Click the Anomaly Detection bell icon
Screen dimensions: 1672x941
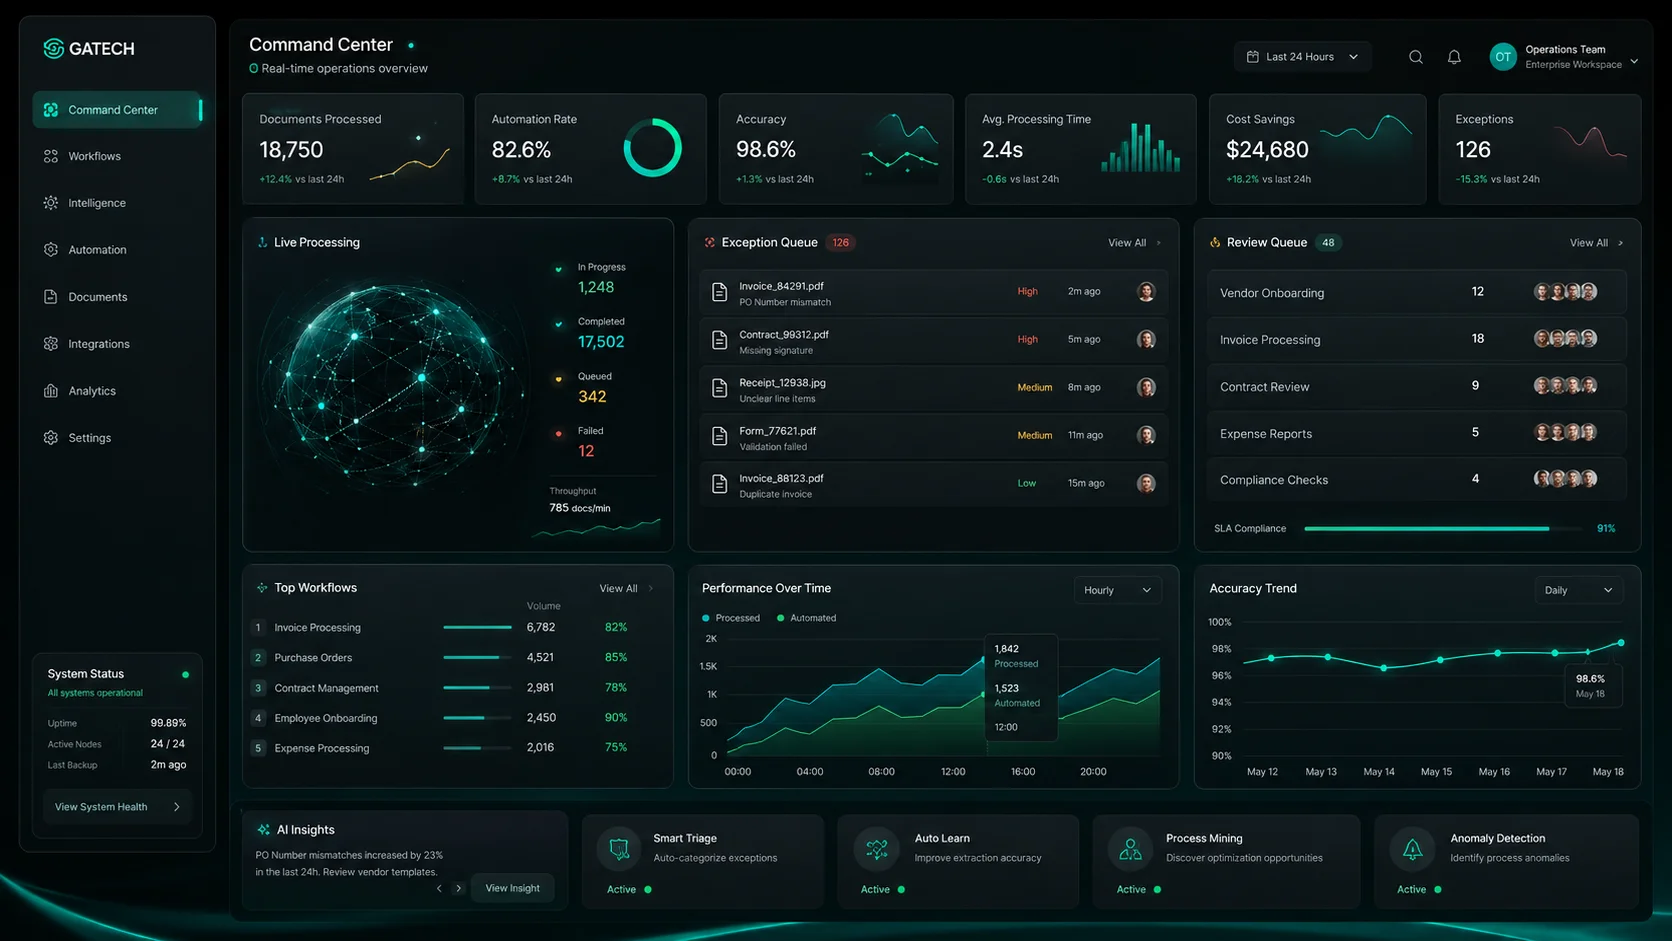coord(1412,850)
